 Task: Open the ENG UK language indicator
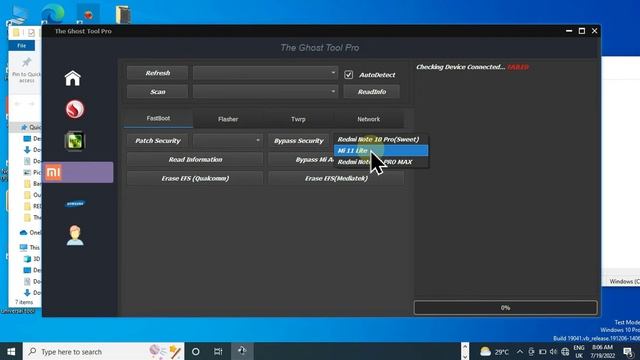pyautogui.click(x=579, y=351)
